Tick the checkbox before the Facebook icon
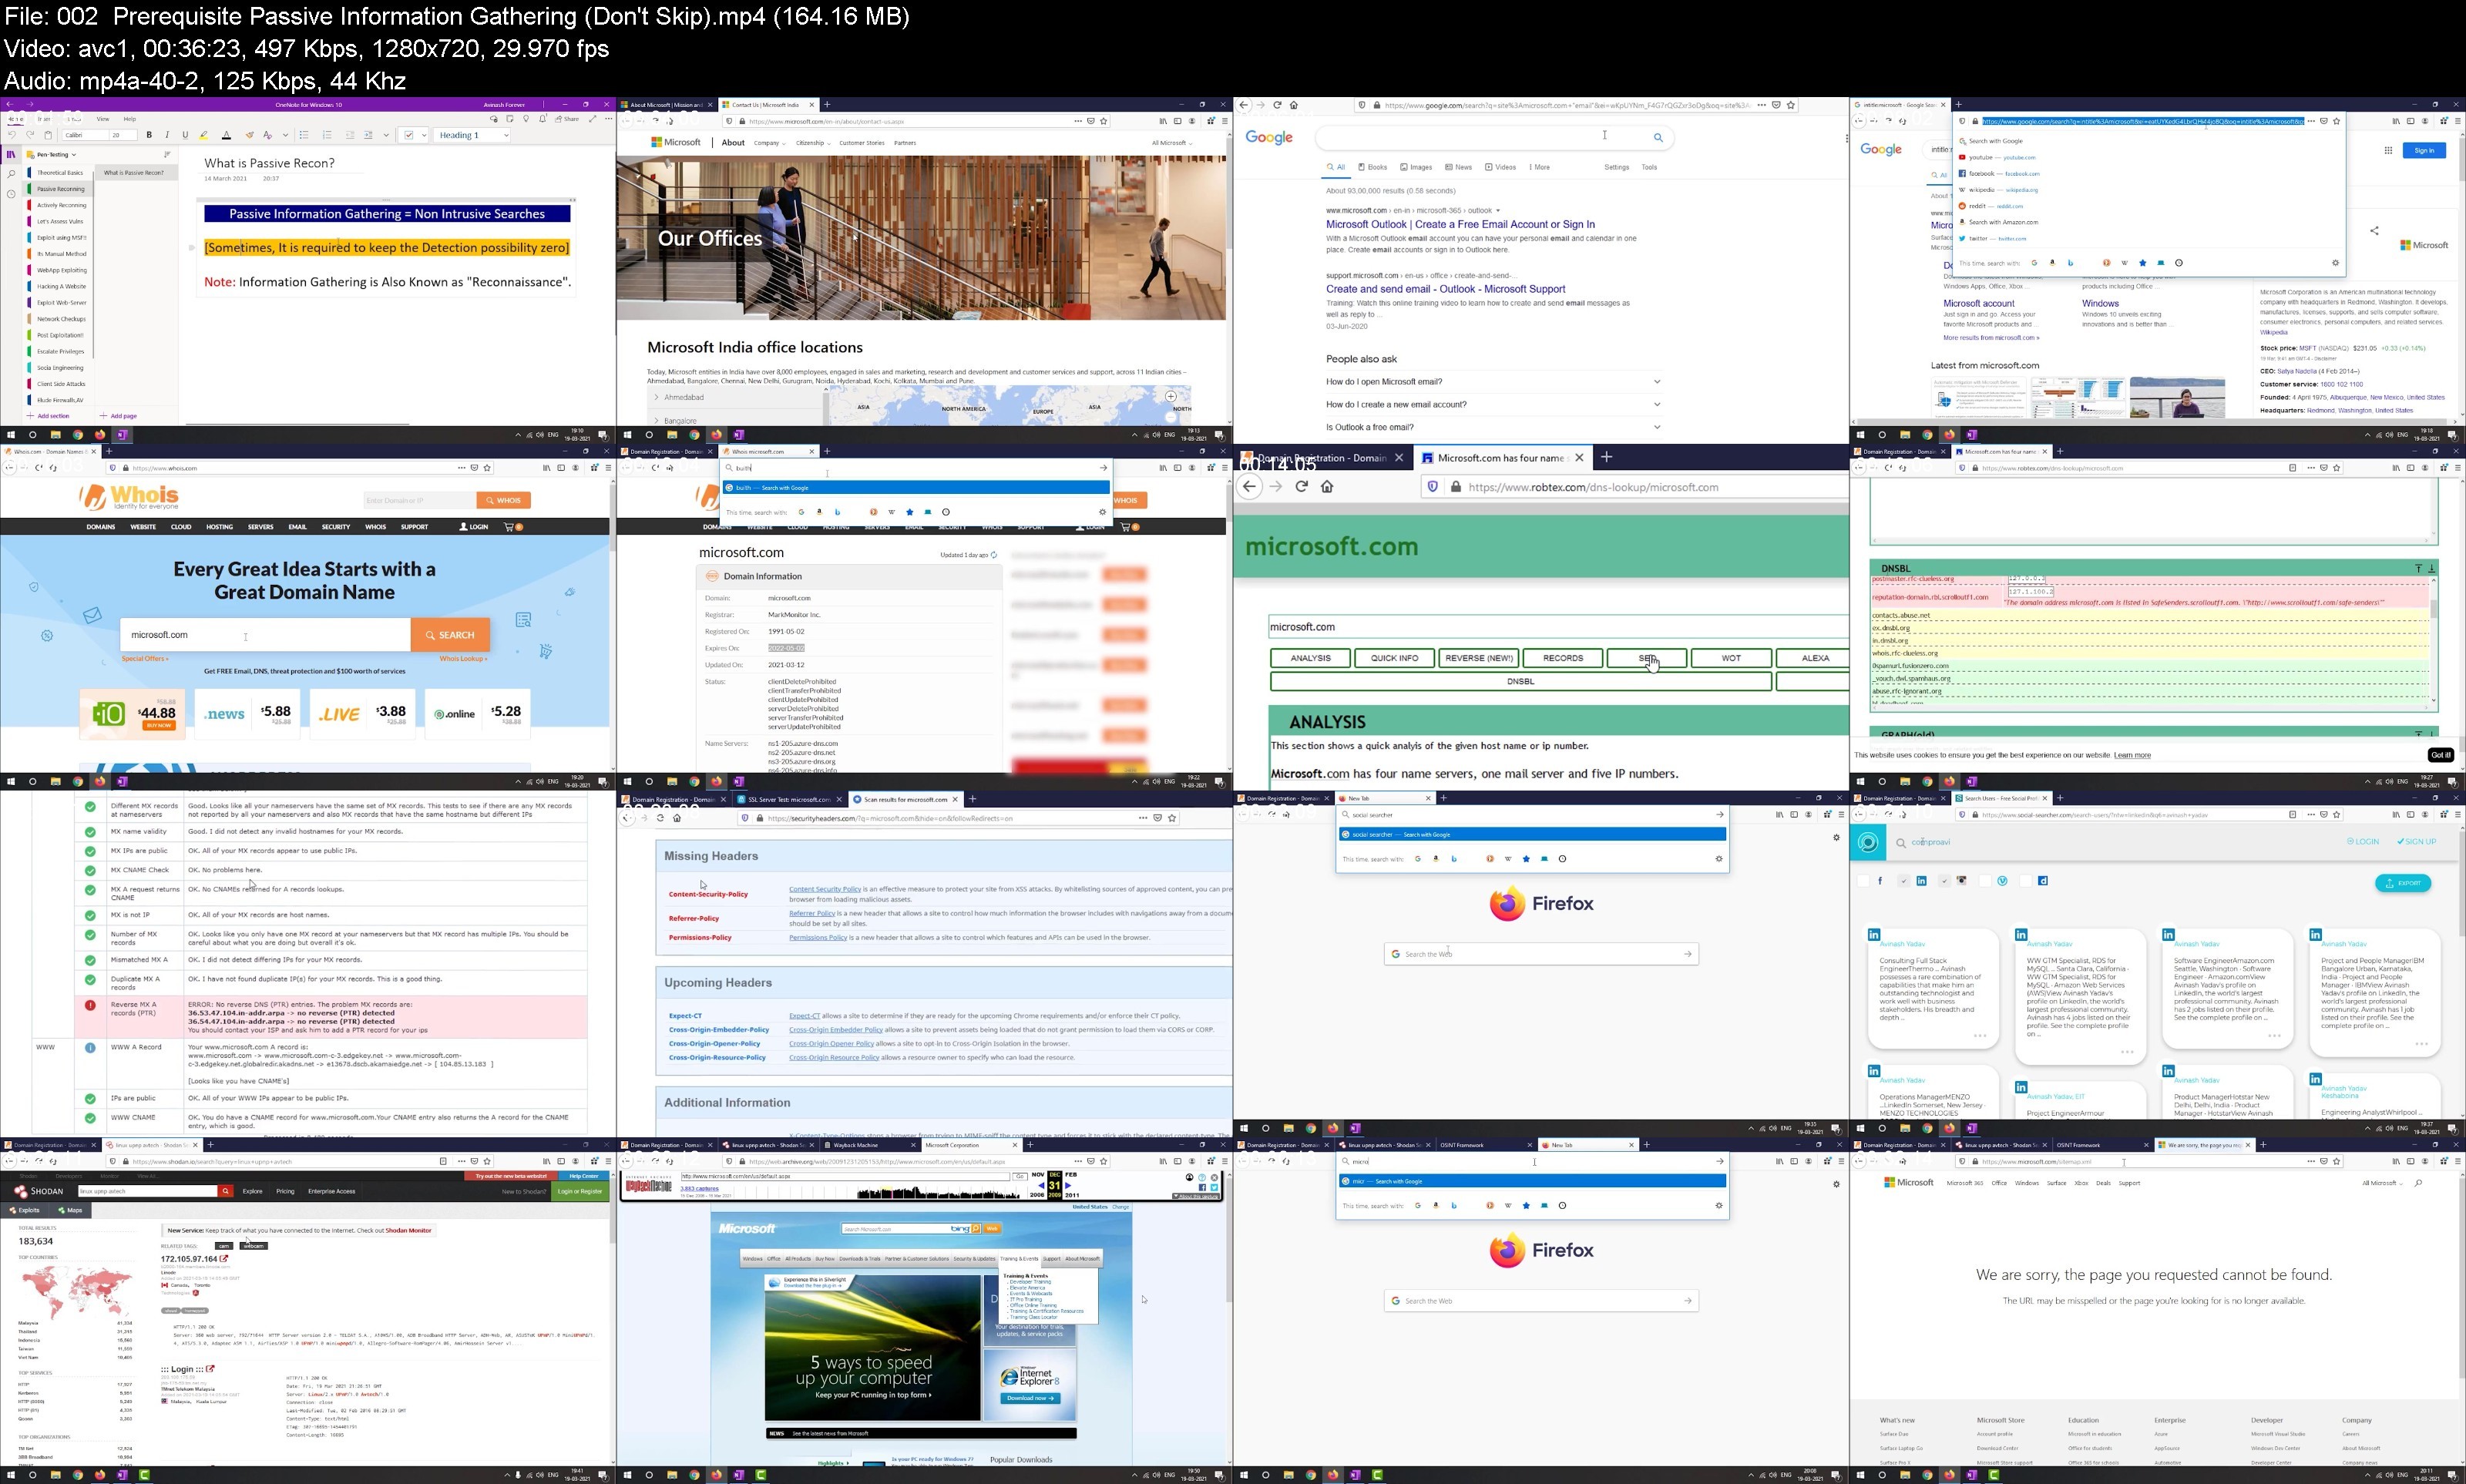 [1863, 881]
